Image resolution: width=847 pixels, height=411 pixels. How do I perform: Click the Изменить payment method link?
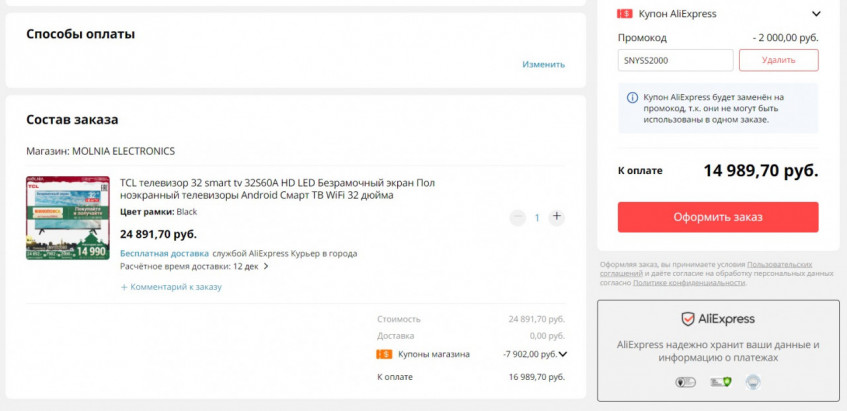click(x=543, y=64)
